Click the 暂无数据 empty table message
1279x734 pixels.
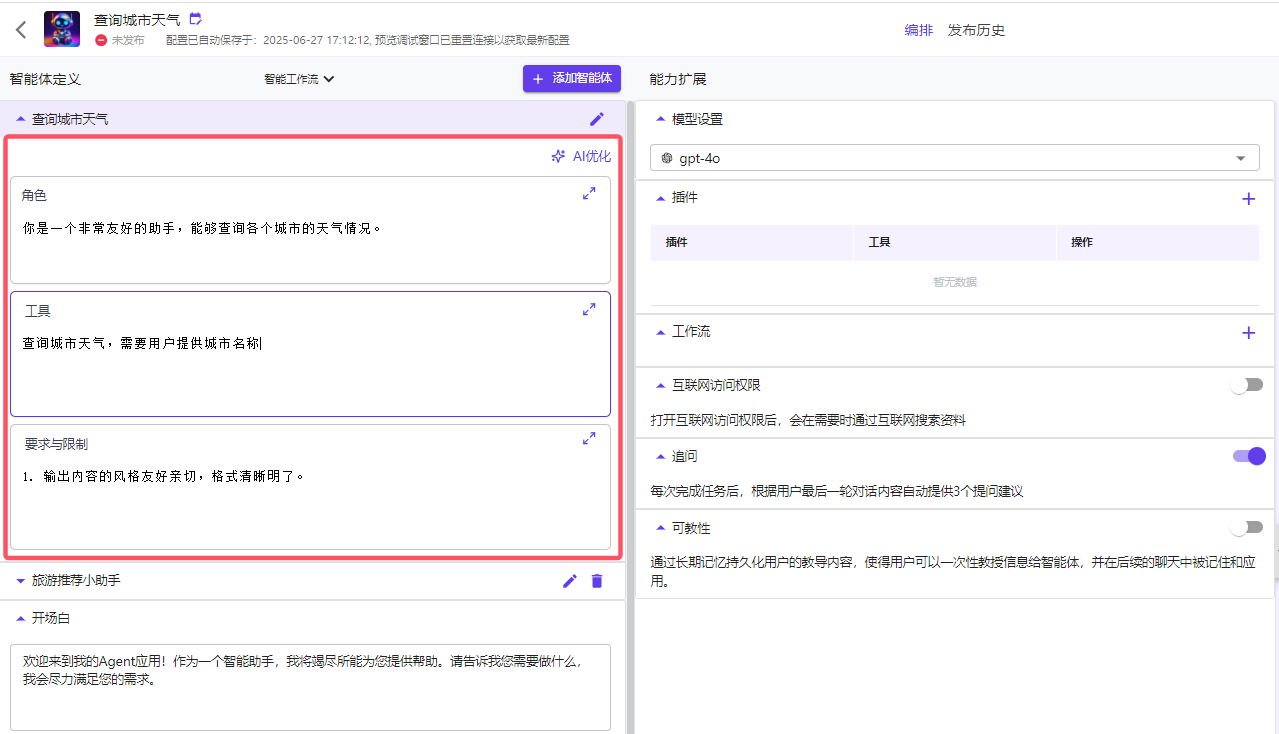(955, 282)
